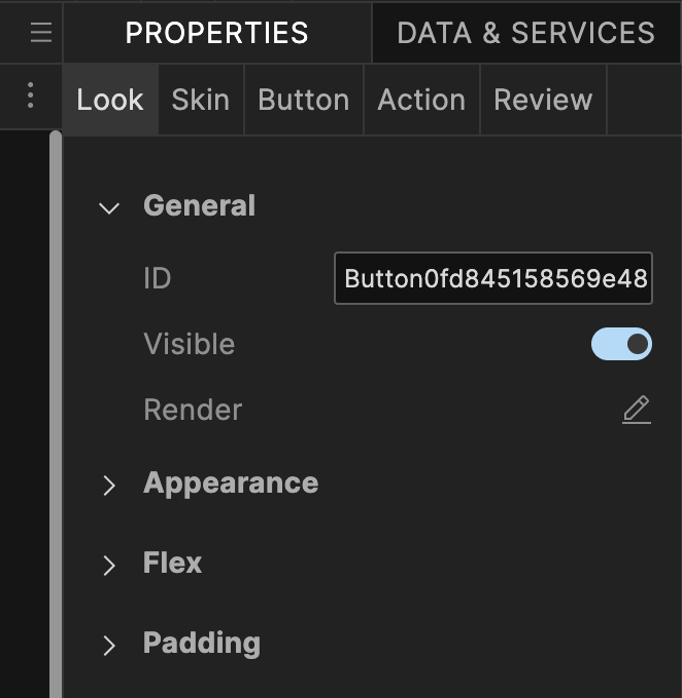Image resolution: width=682 pixels, height=698 pixels.
Task: Switch to the Properties panel tab
Action: coord(216,32)
